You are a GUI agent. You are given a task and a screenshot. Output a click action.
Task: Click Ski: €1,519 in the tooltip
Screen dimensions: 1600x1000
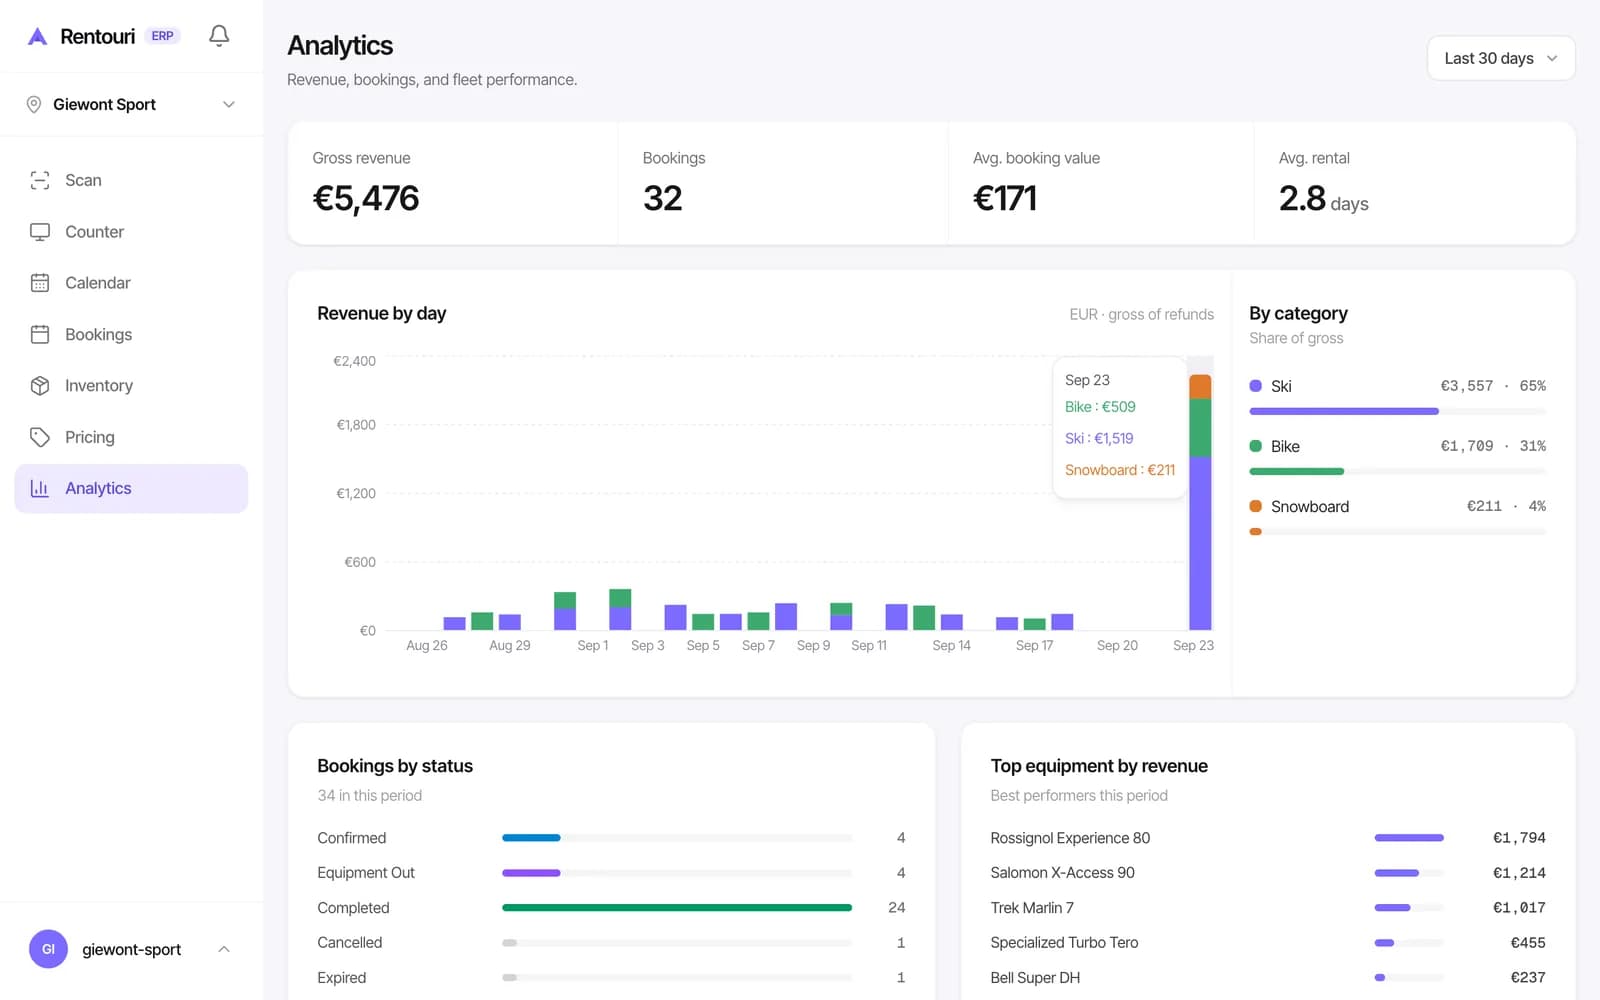[1099, 438]
